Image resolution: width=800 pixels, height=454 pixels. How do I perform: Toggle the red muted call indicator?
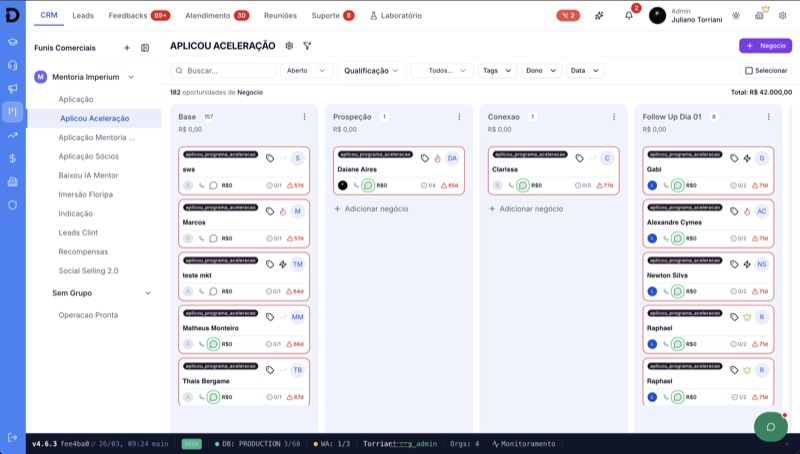pos(568,15)
